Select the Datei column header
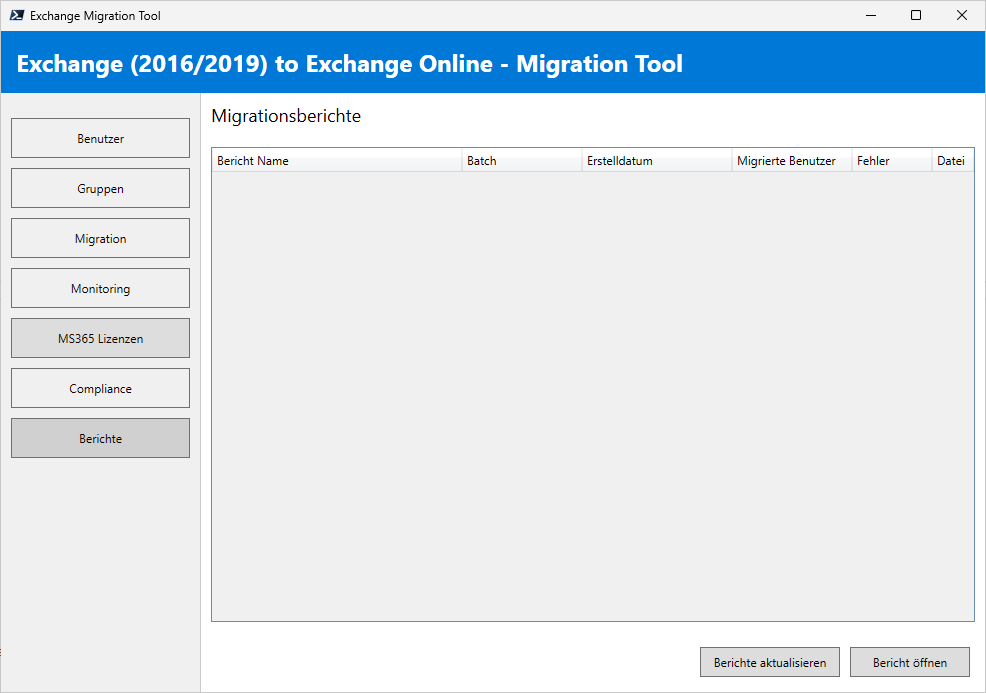986x693 pixels. click(x=952, y=161)
